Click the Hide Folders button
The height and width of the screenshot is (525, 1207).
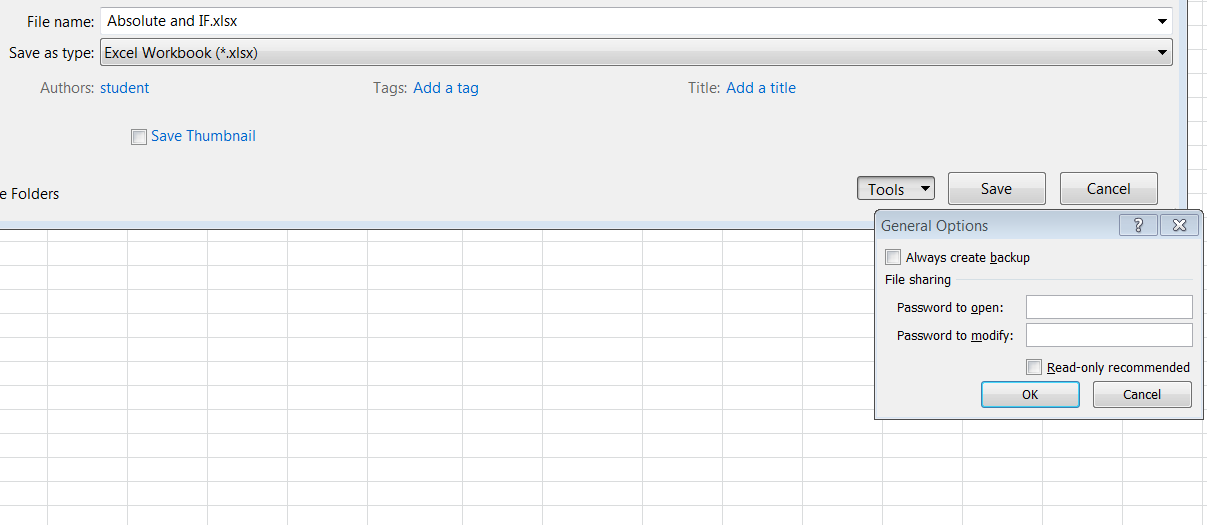click(x=30, y=194)
